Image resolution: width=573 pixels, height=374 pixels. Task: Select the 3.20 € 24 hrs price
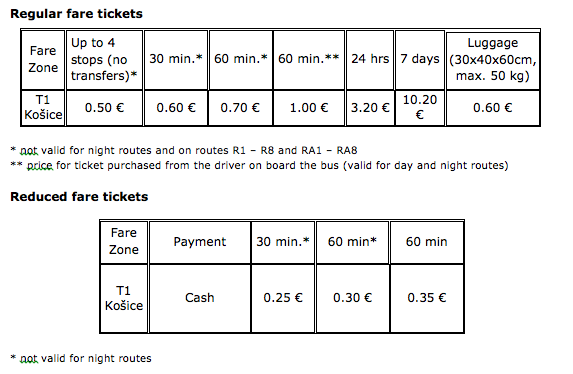370,108
